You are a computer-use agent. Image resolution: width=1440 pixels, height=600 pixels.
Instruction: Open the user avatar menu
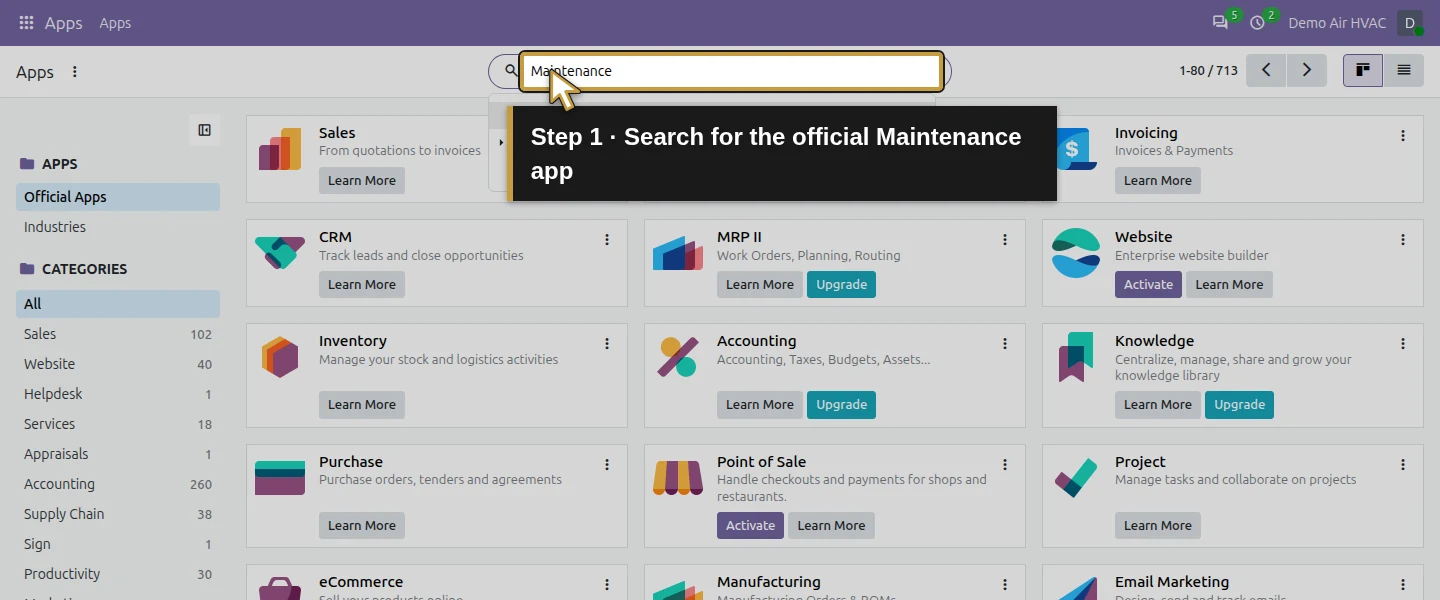[x=1409, y=22]
